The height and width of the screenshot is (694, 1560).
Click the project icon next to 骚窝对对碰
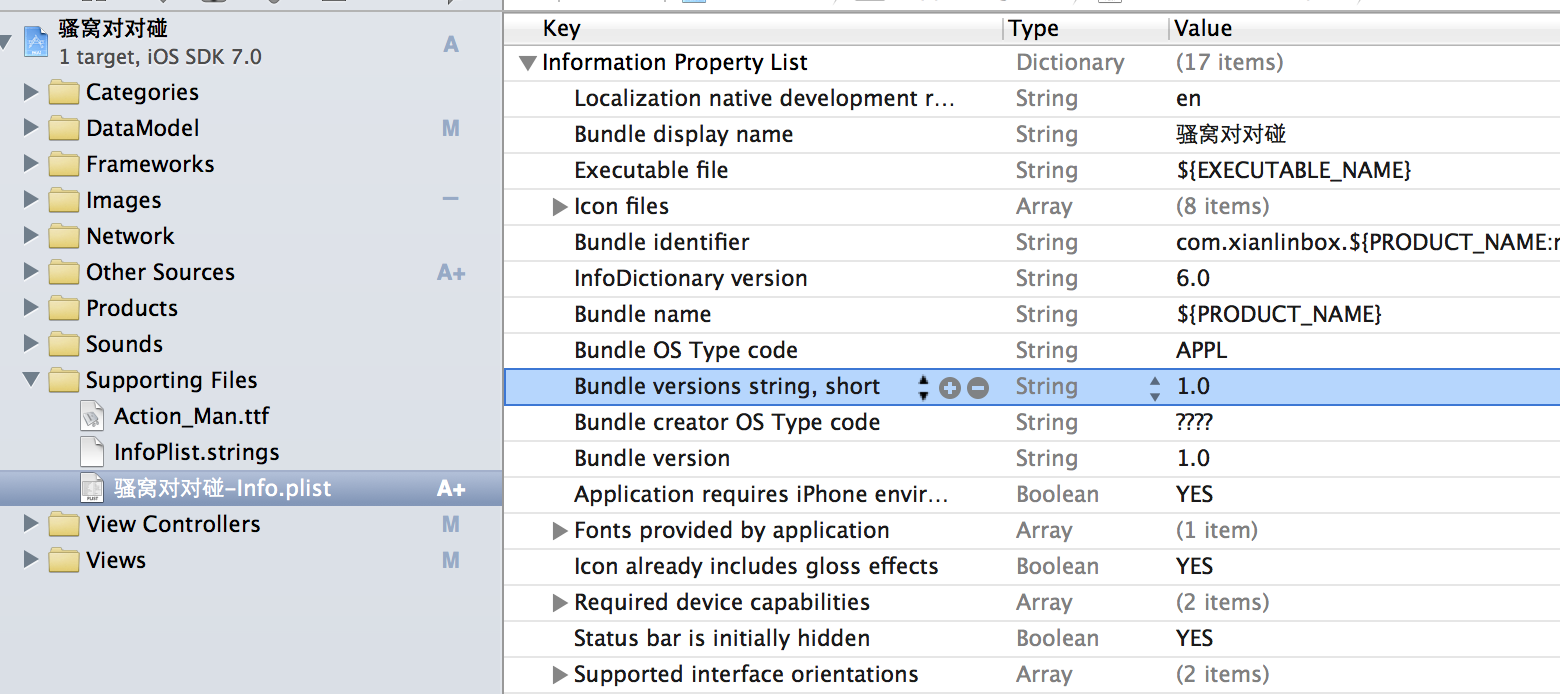point(37,42)
